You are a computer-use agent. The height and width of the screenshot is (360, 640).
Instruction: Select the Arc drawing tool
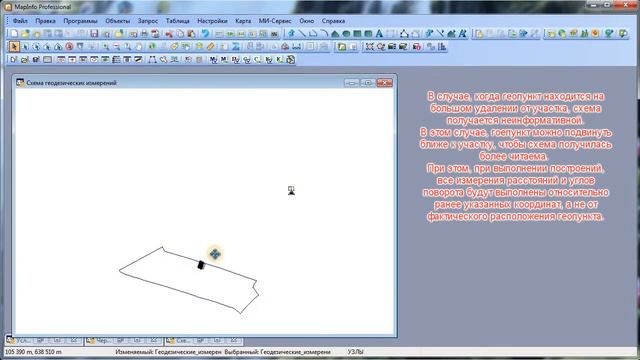[324, 34]
